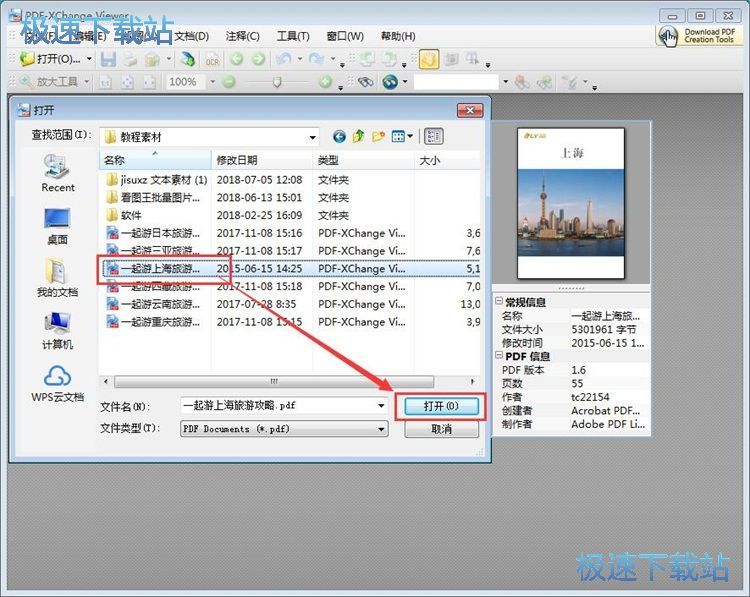Click the file name input field
The image size is (750, 597).
coord(278,406)
